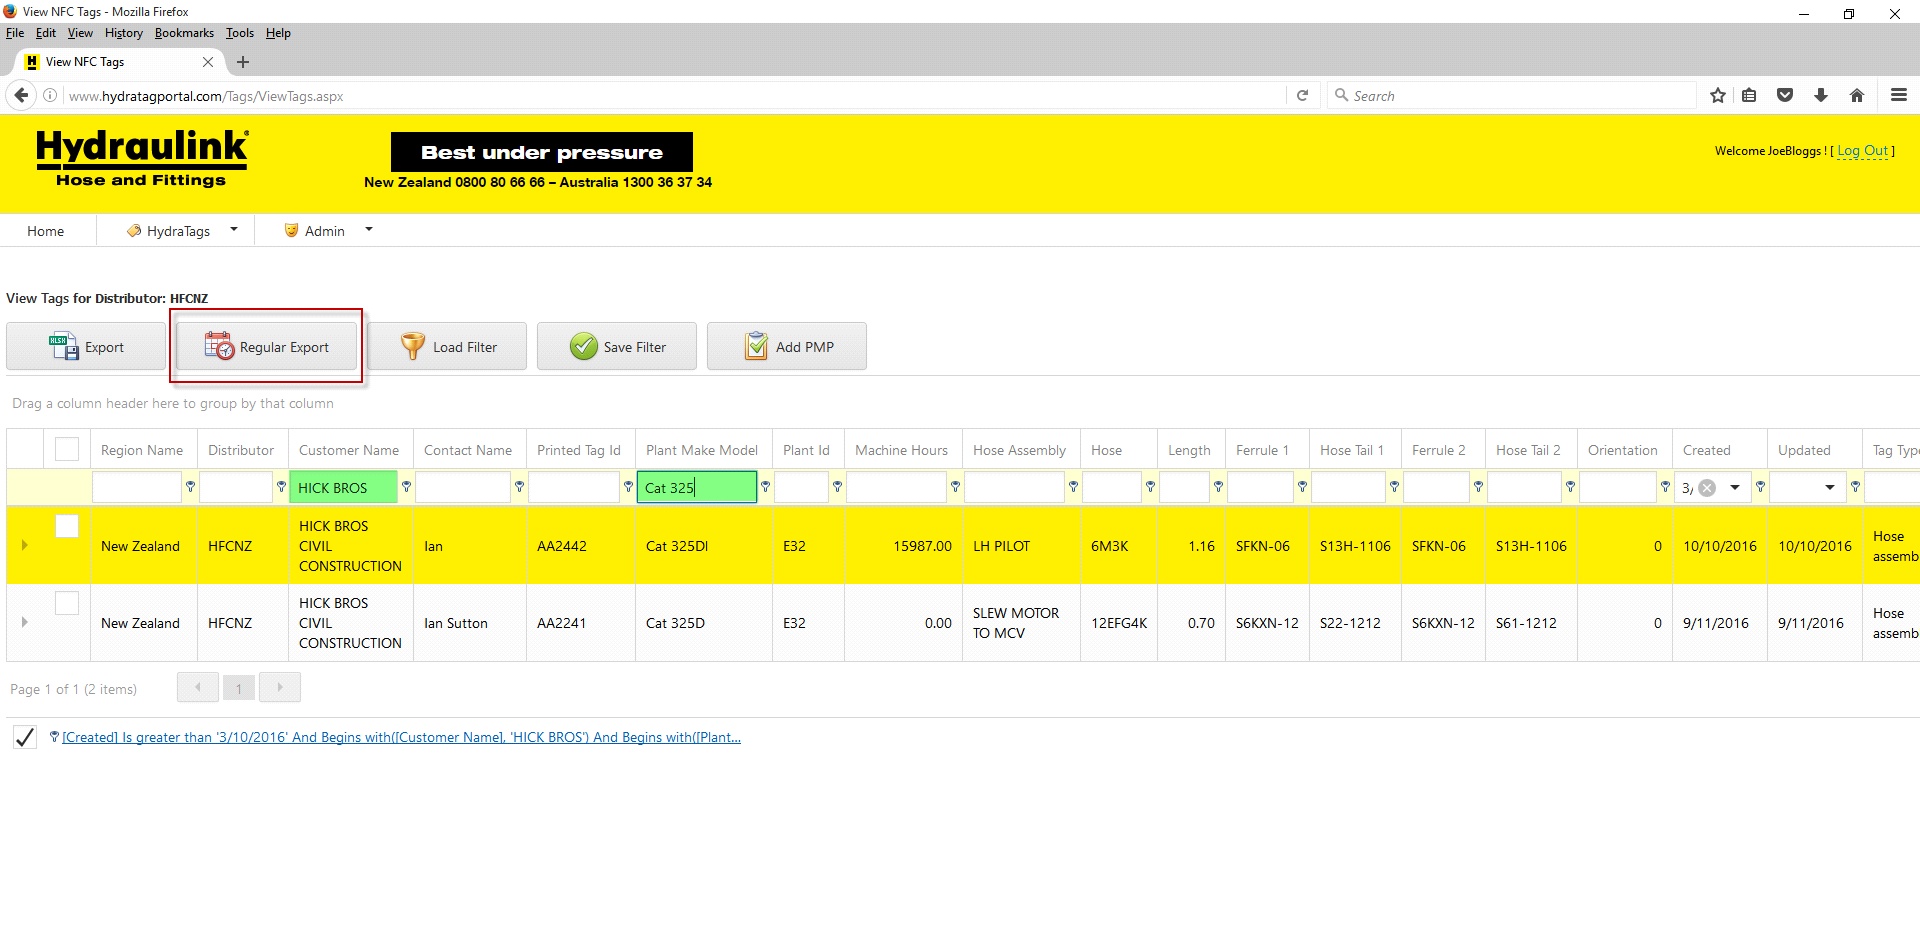Viewport: 1920px width, 950px height.
Task: Sort by Customer Name column header
Action: coord(349,450)
